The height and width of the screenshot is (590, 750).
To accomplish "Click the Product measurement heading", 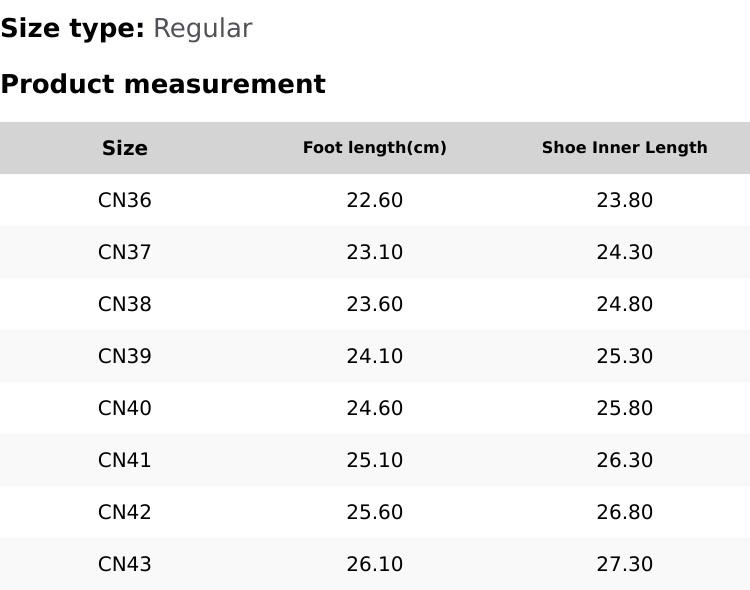I will 163,84.
